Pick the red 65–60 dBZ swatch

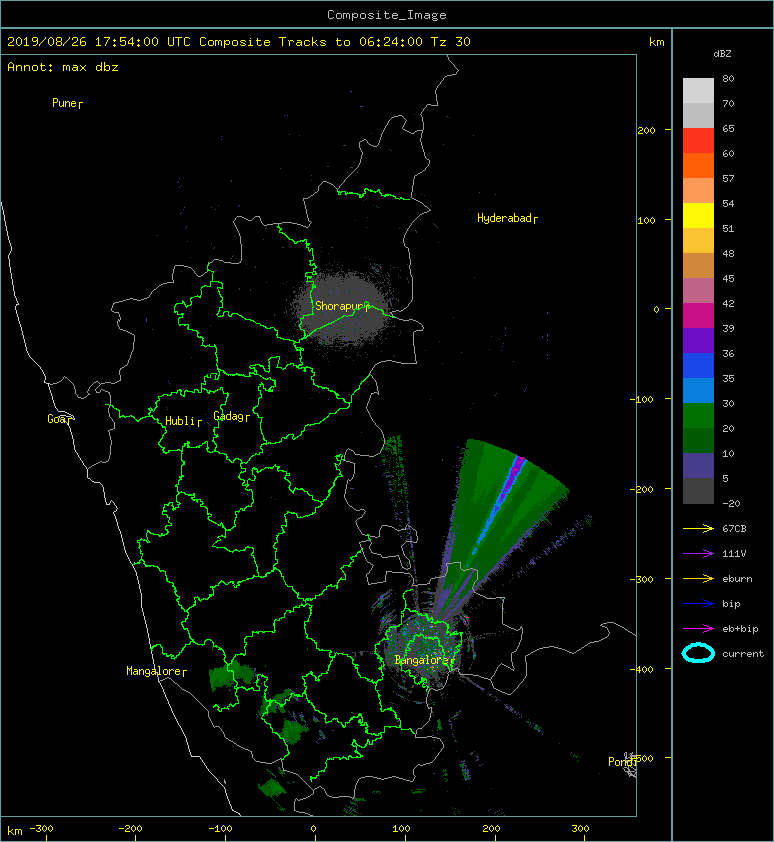click(x=698, y=141)
